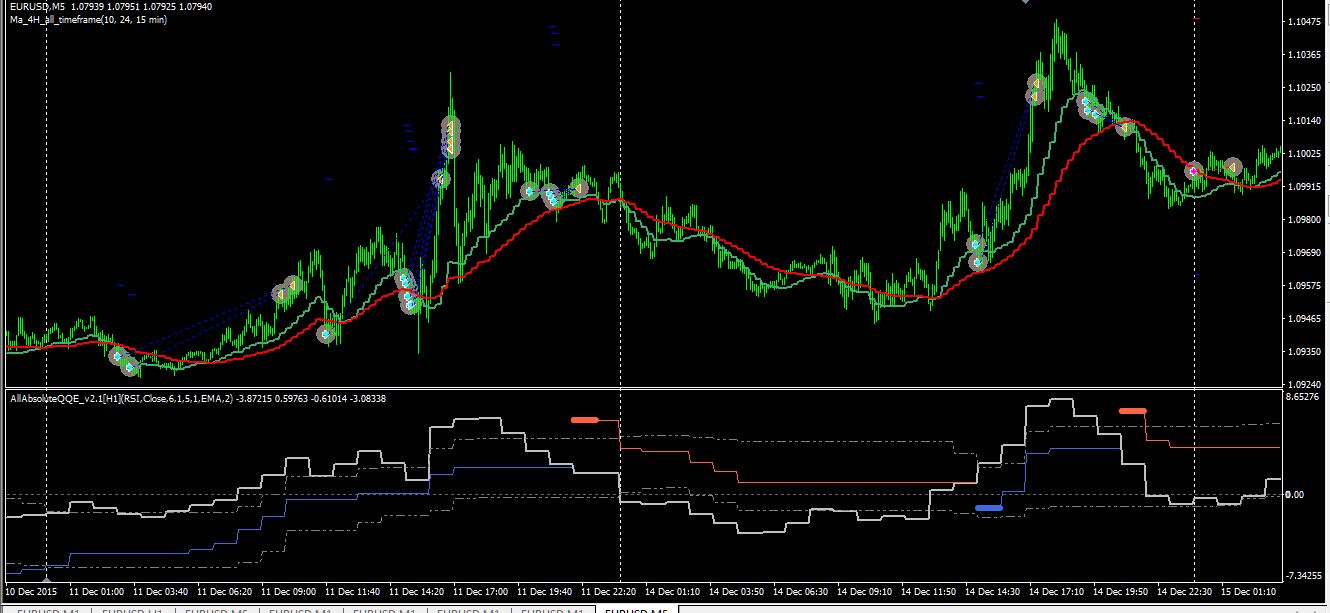This screenshot has height=613, width=1330.
Task: Click indicator scale value 8.65276
Action: 1303,398
